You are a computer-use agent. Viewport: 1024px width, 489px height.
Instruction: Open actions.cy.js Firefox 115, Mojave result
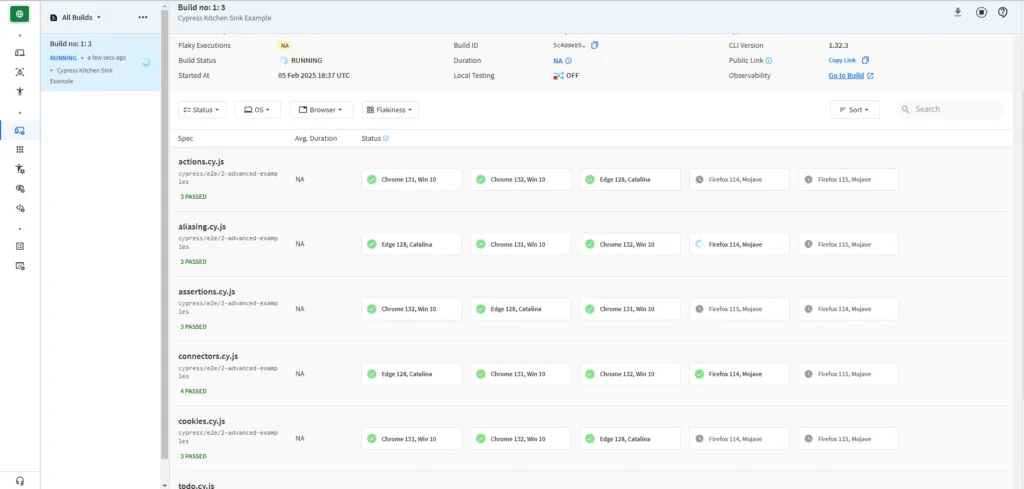(848, 180)
